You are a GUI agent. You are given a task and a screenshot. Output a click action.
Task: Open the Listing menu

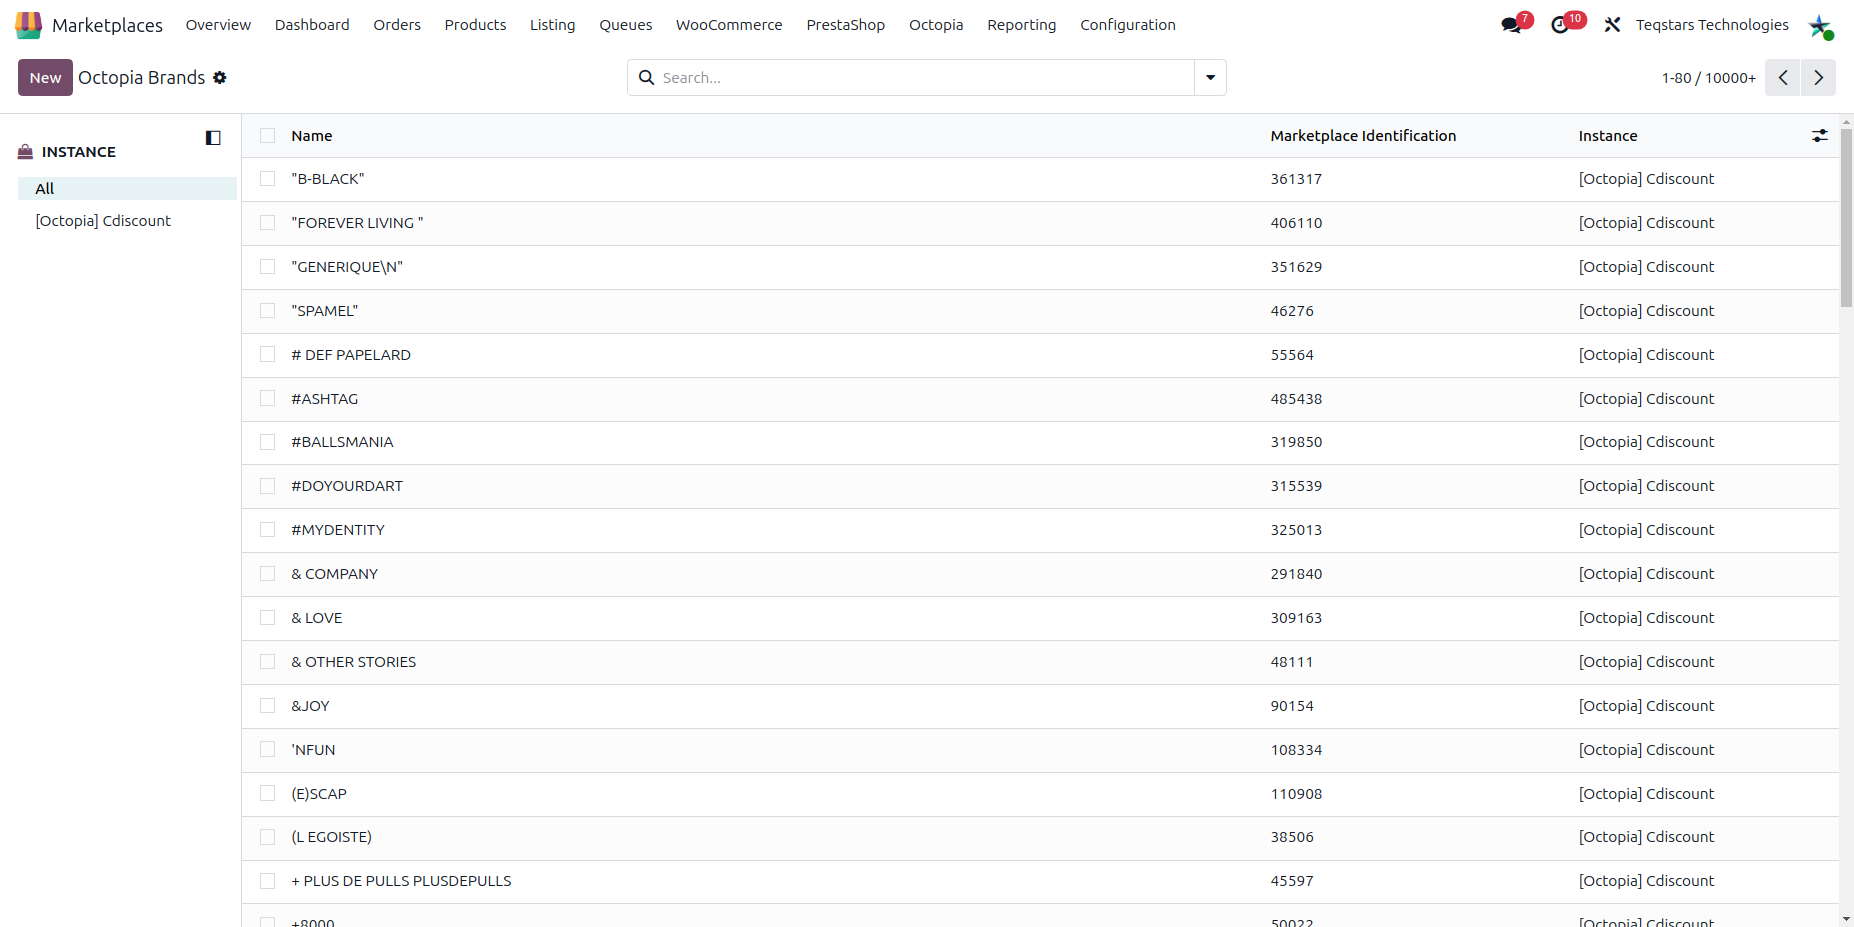pyautogui.click(x=553, y=25)
